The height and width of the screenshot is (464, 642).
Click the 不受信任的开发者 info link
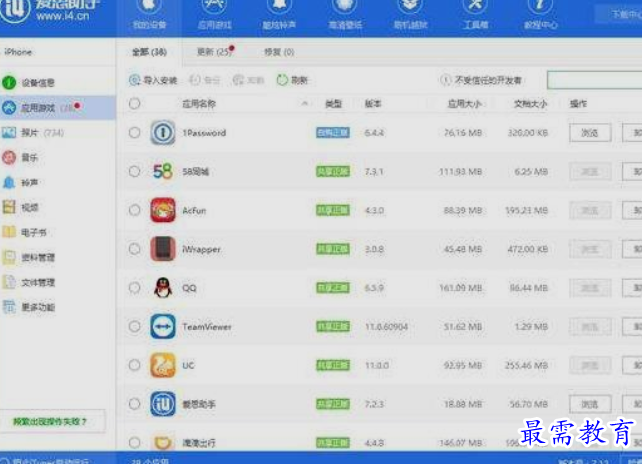point(481,80)
